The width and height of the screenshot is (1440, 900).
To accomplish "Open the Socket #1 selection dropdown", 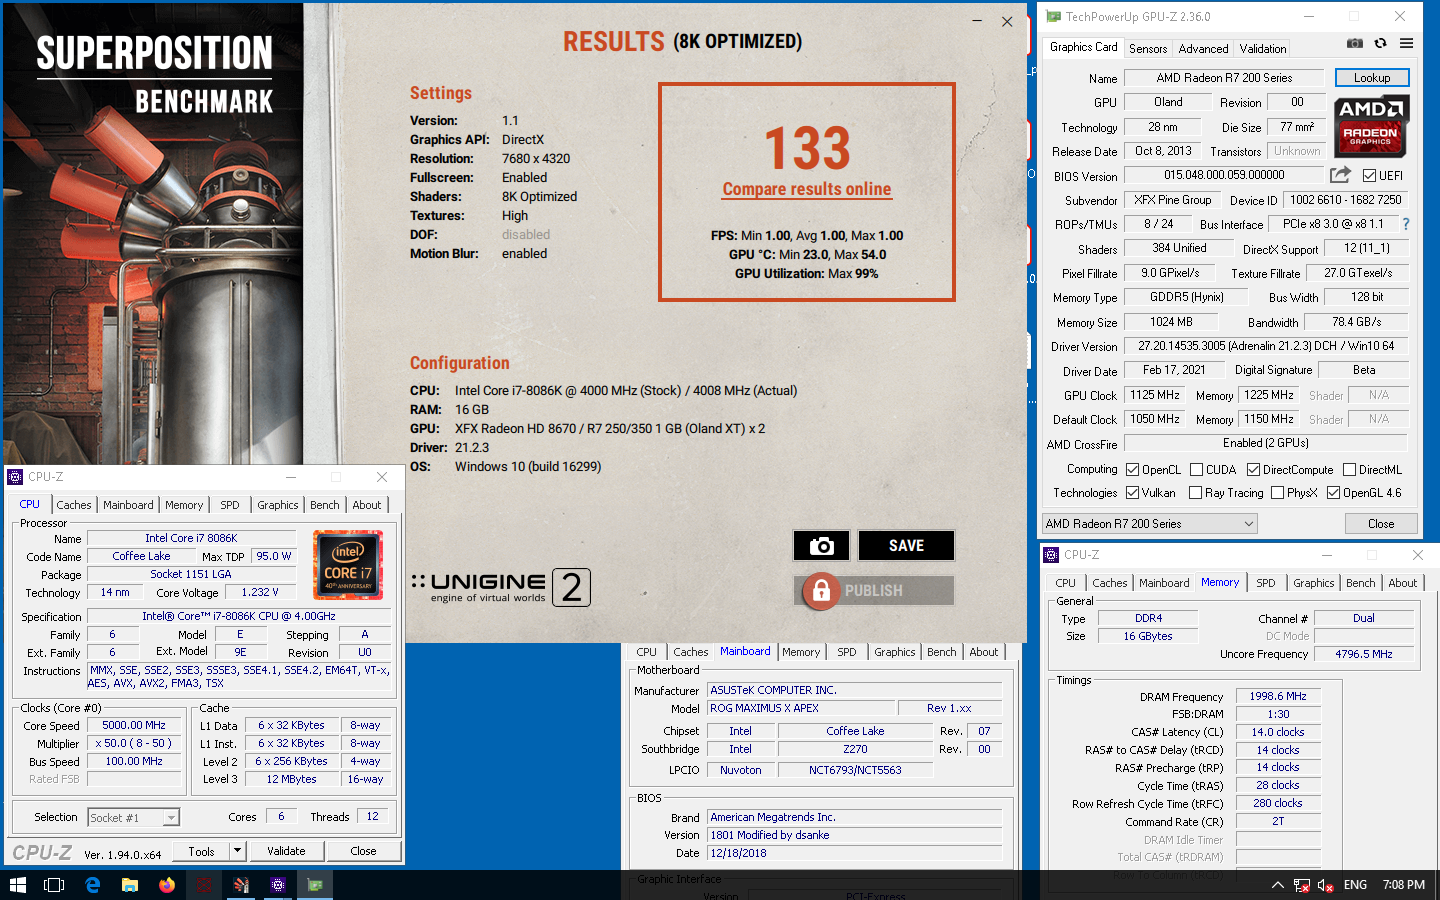I will pos(133,817).
